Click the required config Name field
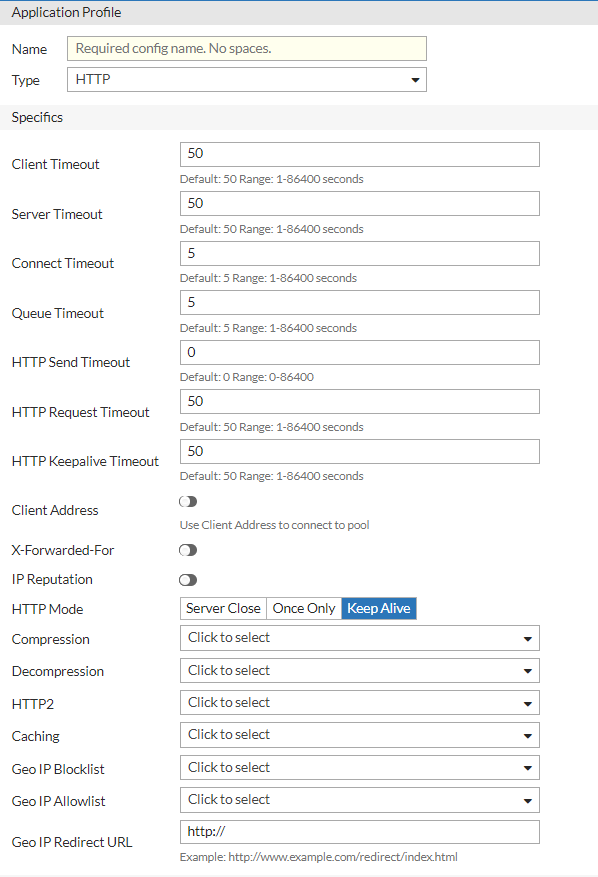 coord(246,48)
